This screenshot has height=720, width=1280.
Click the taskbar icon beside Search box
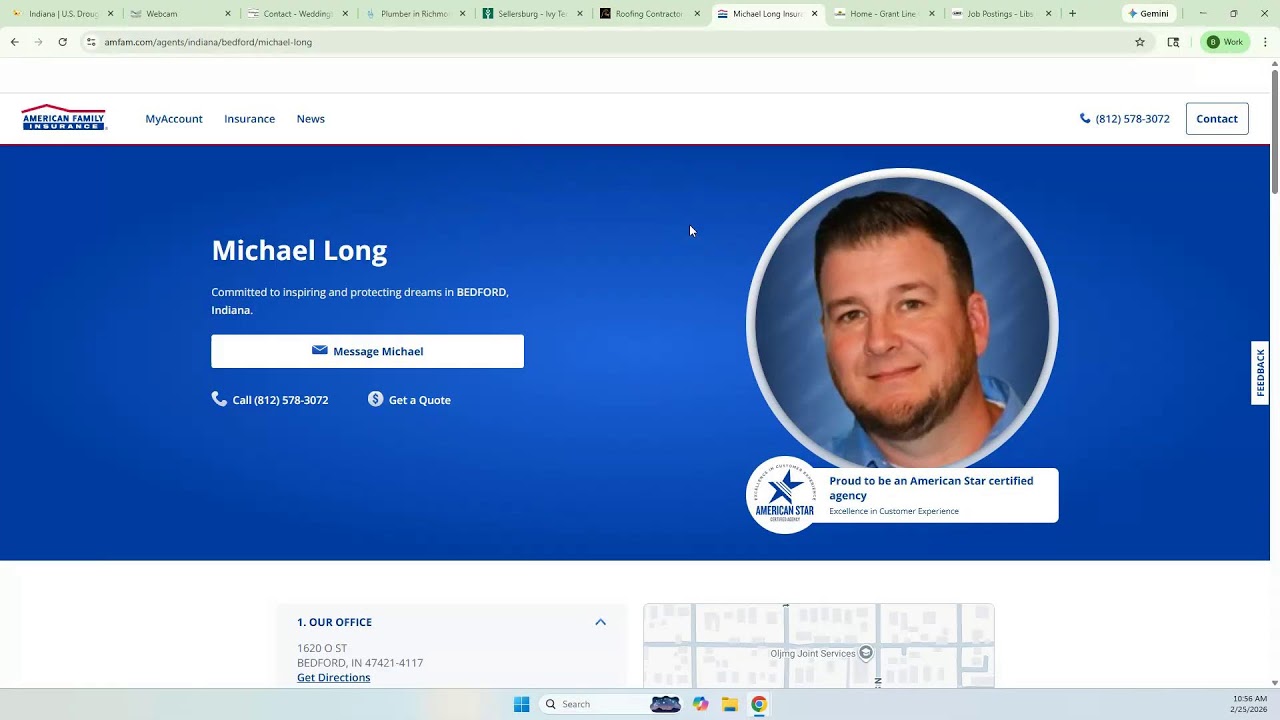(665, 704)
